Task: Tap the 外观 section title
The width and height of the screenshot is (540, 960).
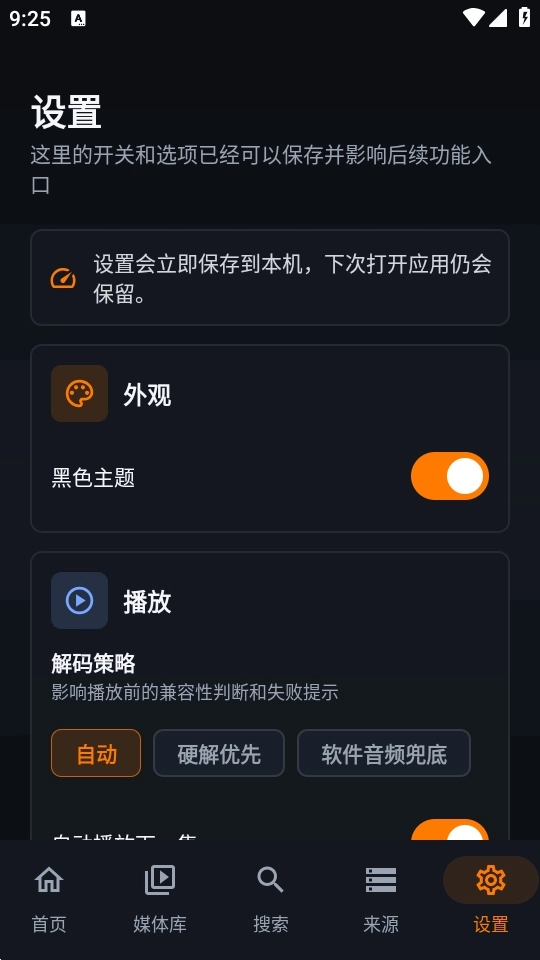Action: (x=147, y=395)
